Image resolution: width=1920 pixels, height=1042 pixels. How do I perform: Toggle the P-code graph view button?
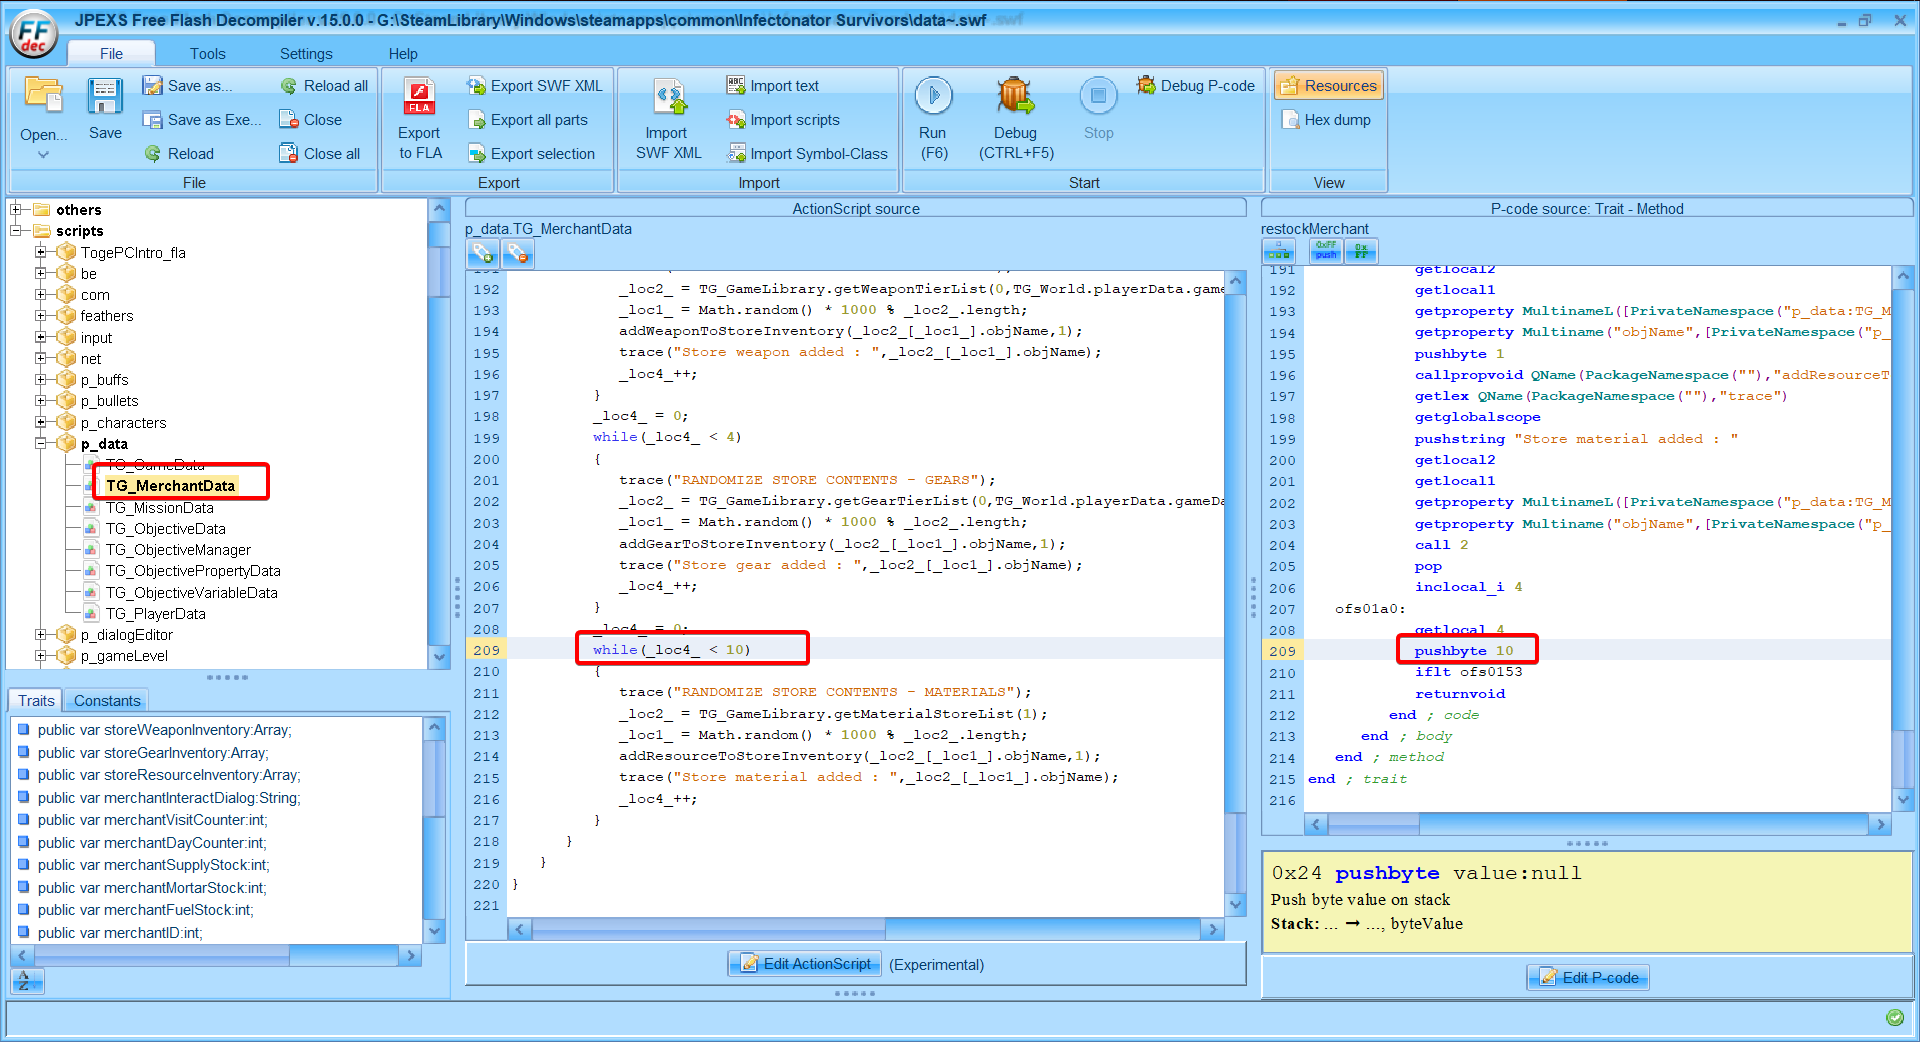click(1279, 251)
